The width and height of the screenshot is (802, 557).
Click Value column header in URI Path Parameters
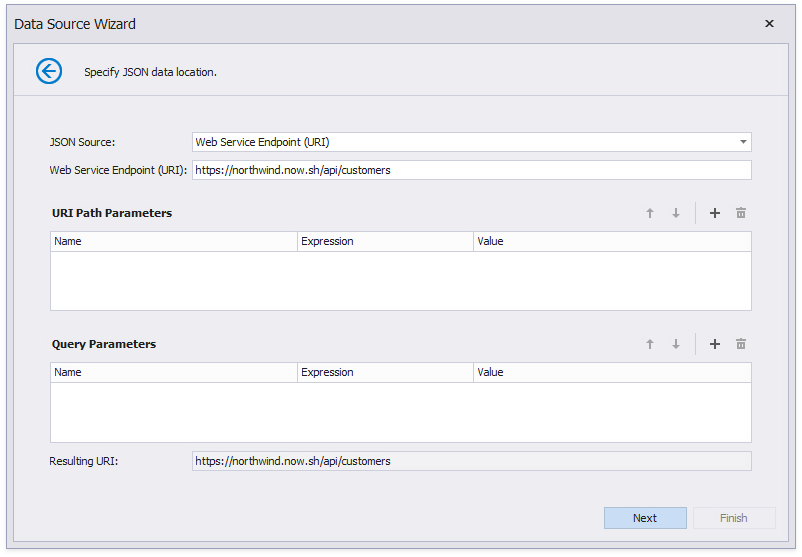click(x=611, y=241)
